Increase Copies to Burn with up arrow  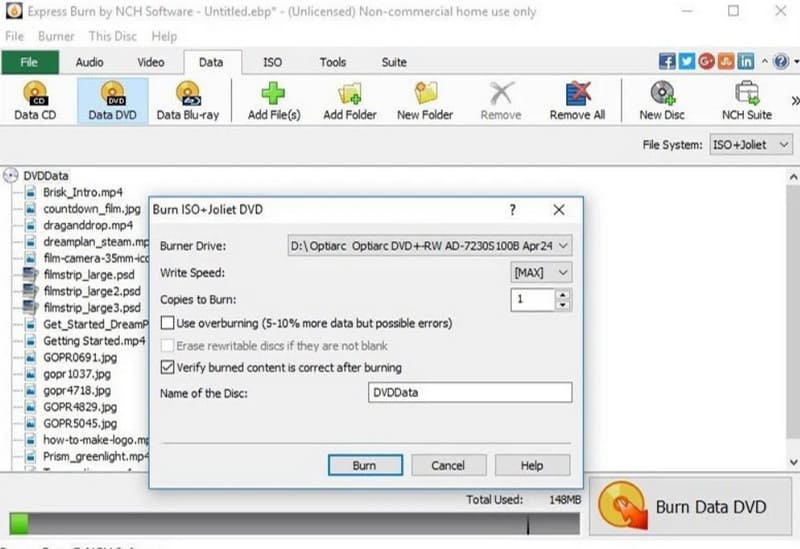click(563, 294)
